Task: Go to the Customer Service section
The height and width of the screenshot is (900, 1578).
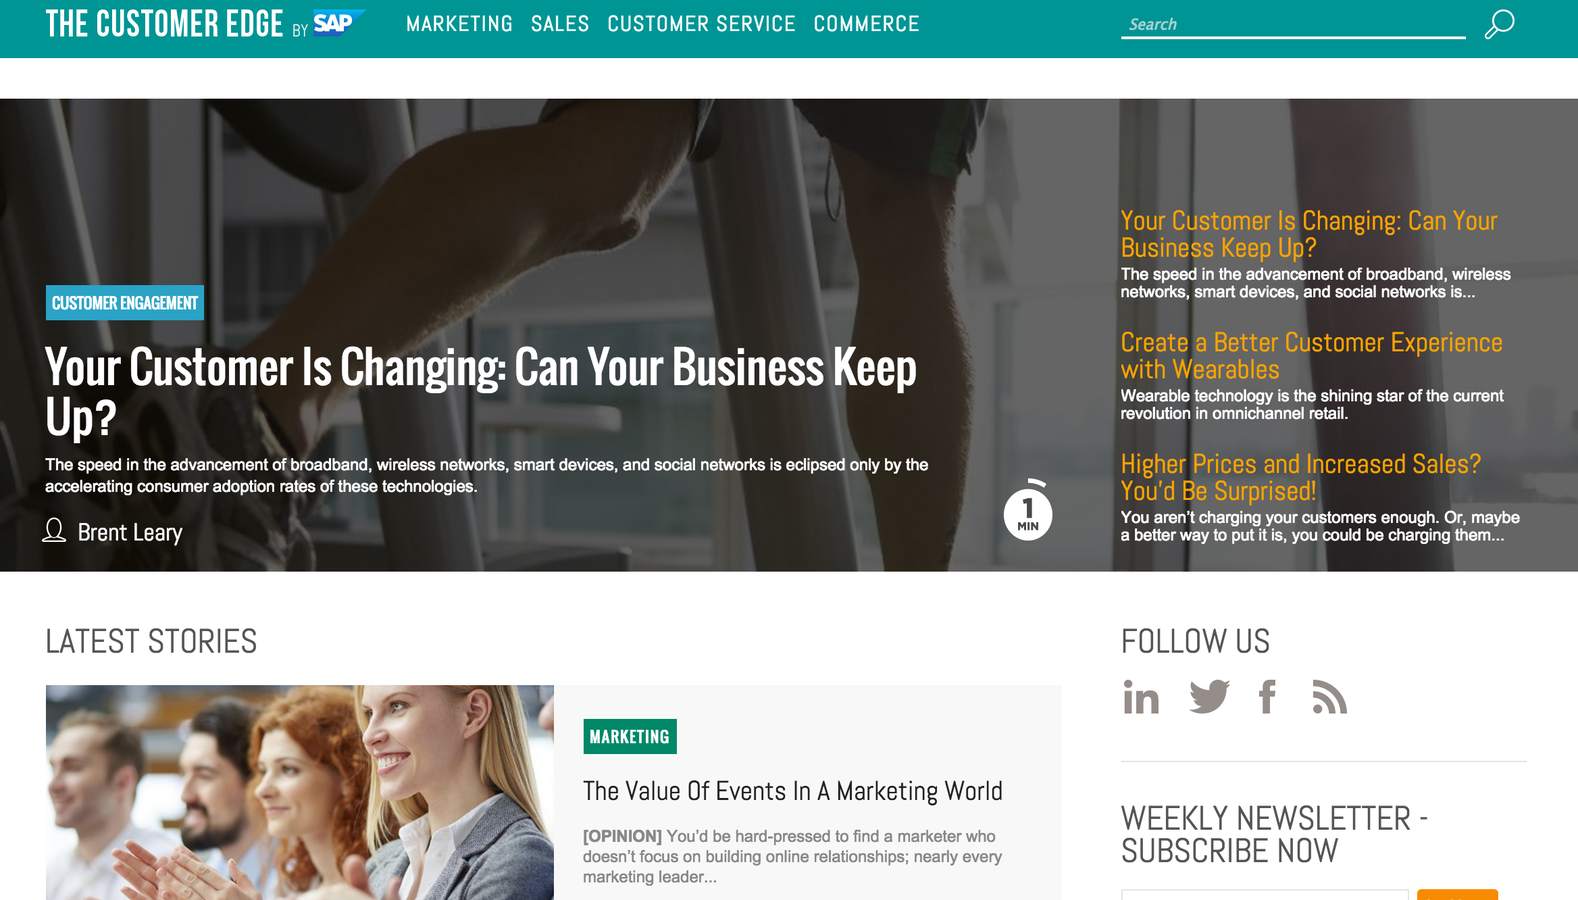Action: coord(701,24)
